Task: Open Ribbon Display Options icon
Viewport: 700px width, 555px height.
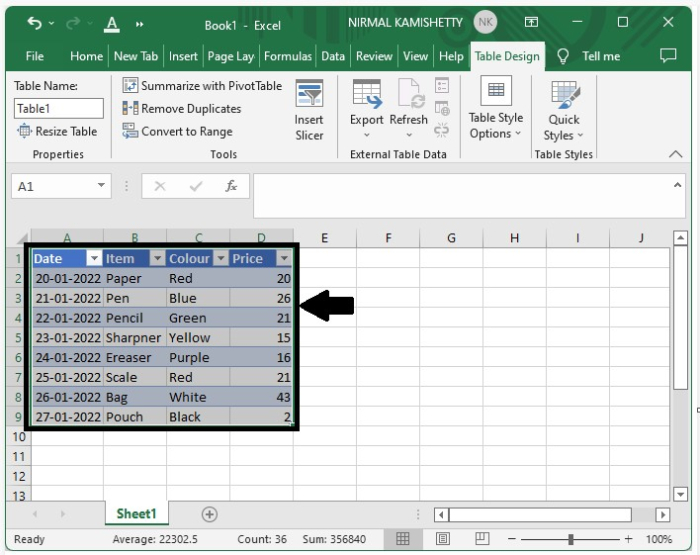Action: (531, 22)
